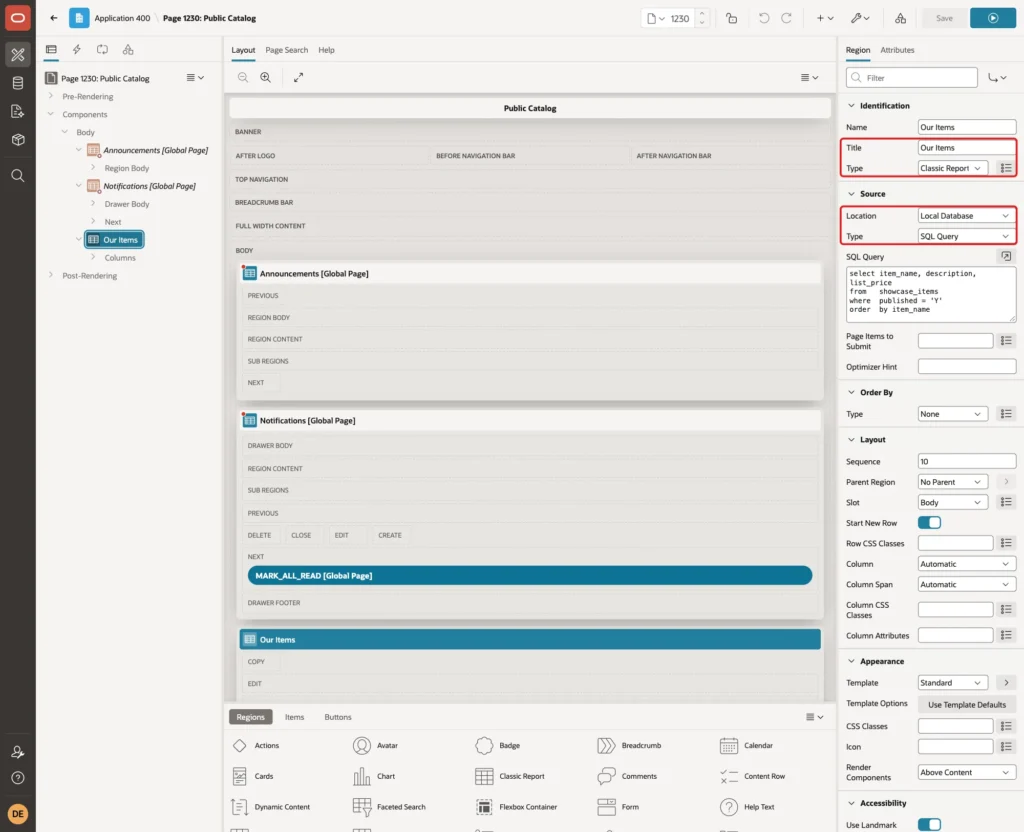This screenshot has width=1024, height=832.
Task: Open Page Items to Submit picker
Action: (x=1006, y=341)
